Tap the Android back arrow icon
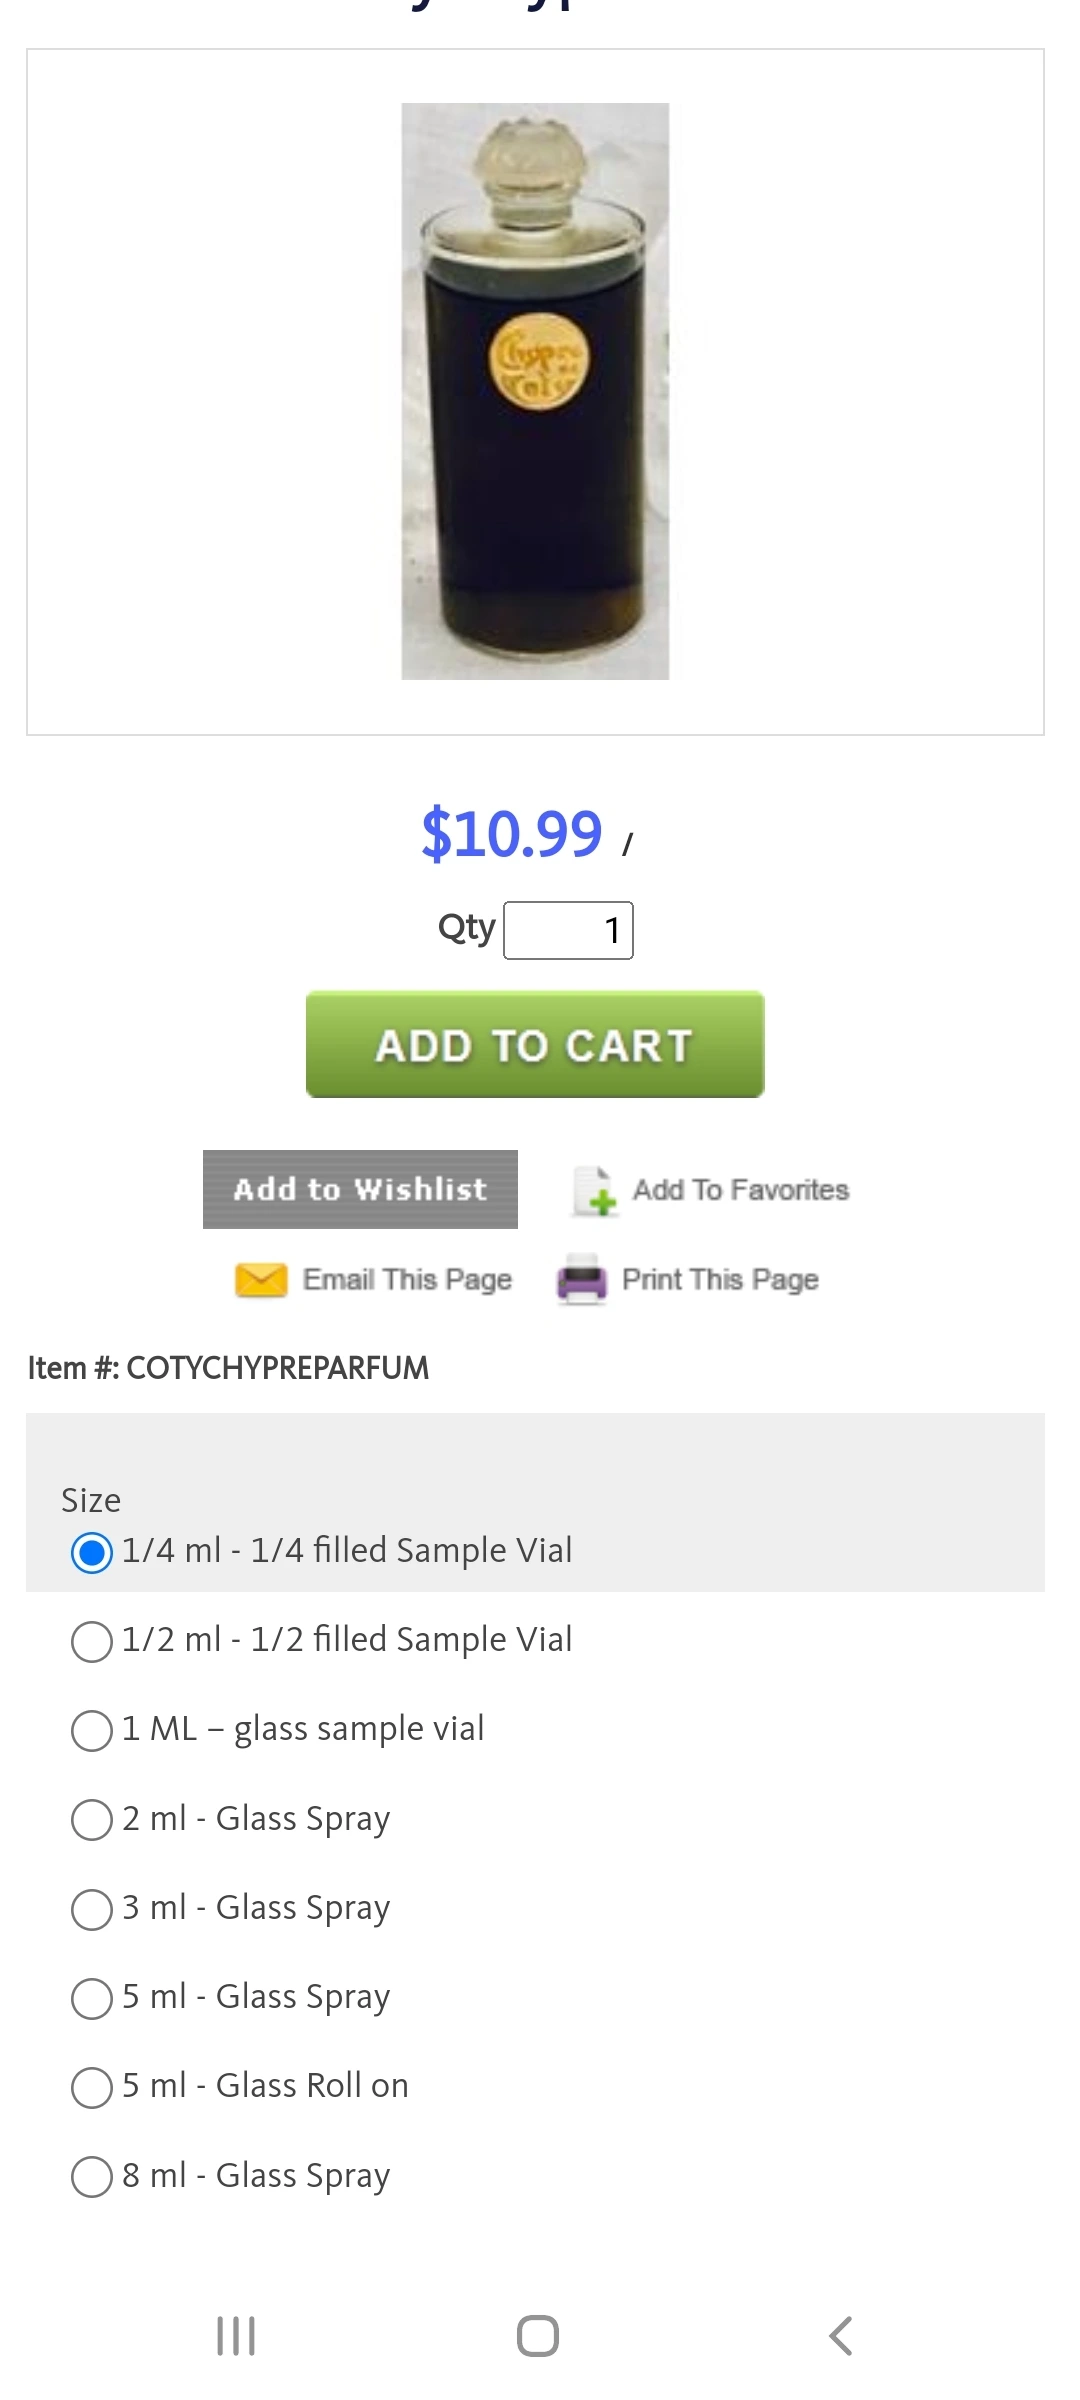This screenshot has height=2400, width=1080. coord(841,2336)
